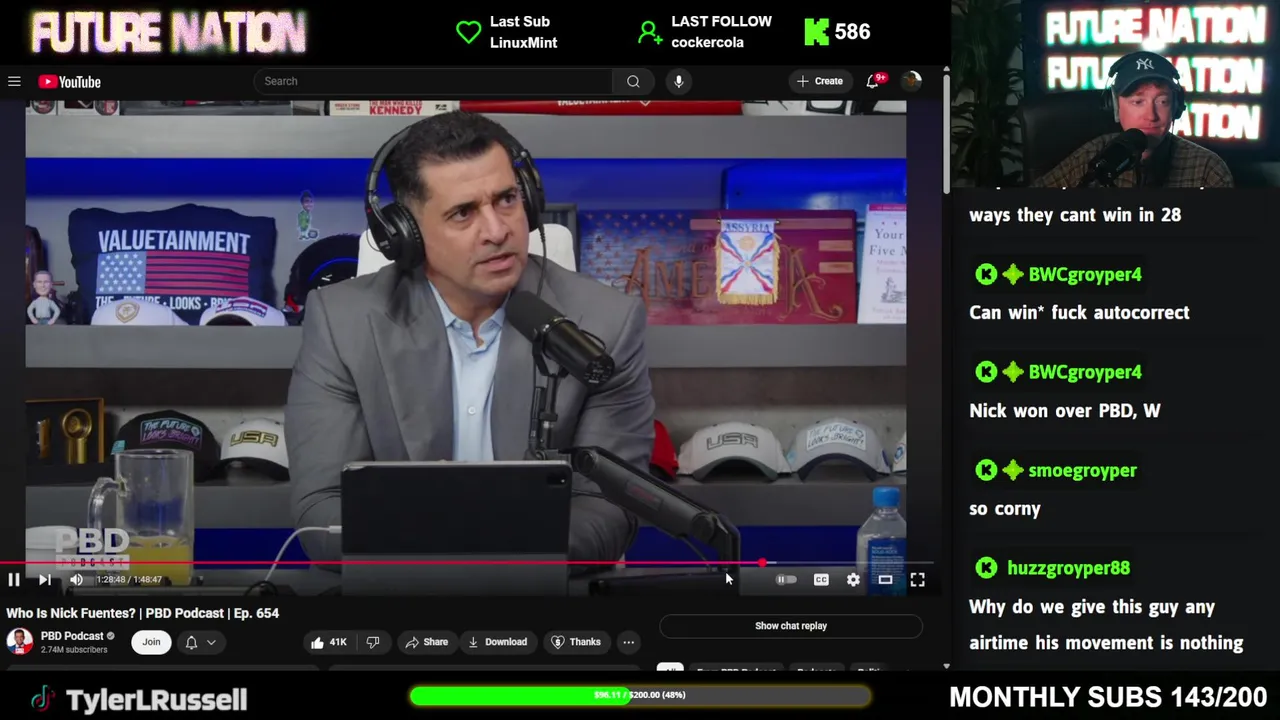Click chat message "ways they cant win in 28"
Screen dimensions: 1280x720
click(1075, 215)
